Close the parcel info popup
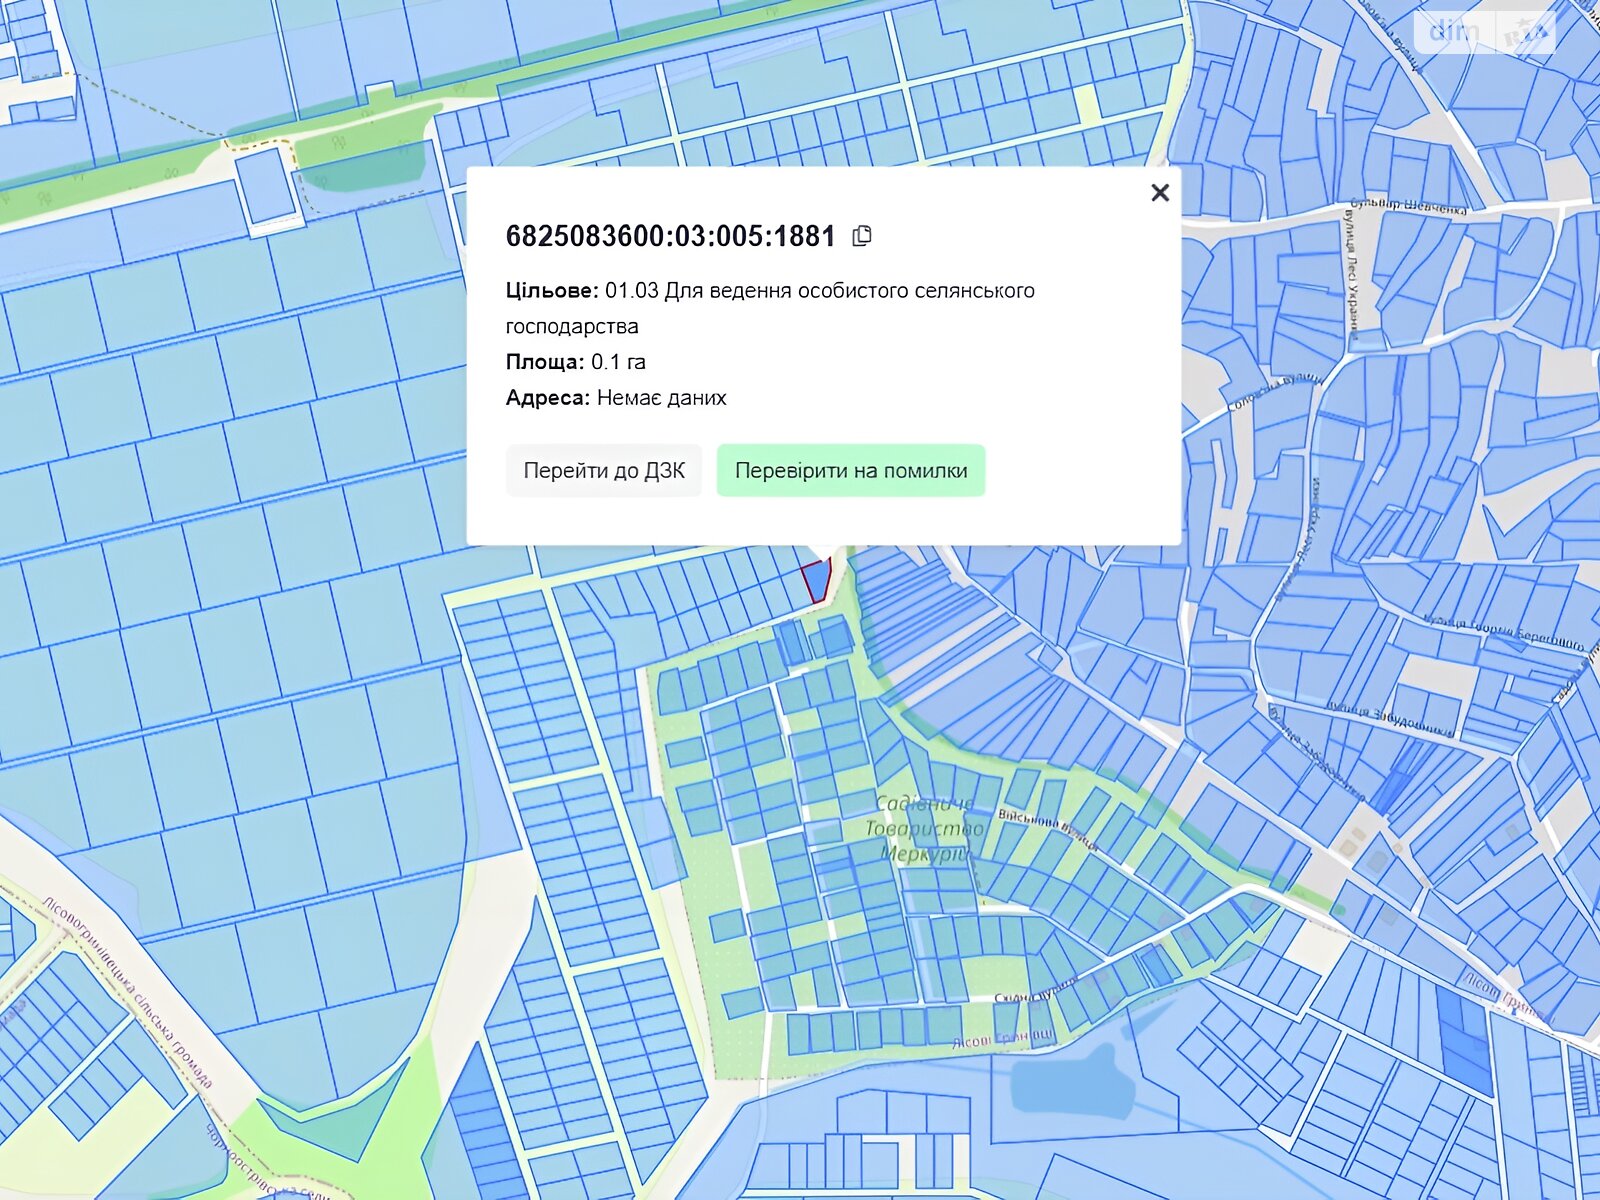The image size is (1600, 1200). tap(1160, 192)
